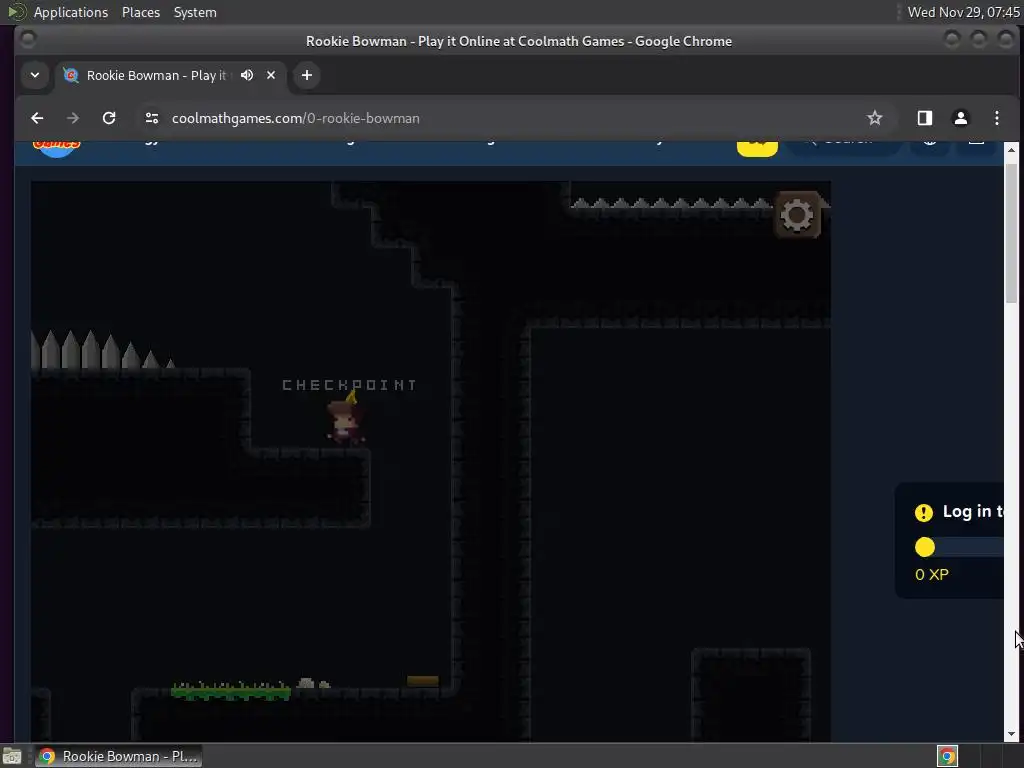Close the Rookie Bowman tab
The image size is (1024, 768).
tap(271, 75)
